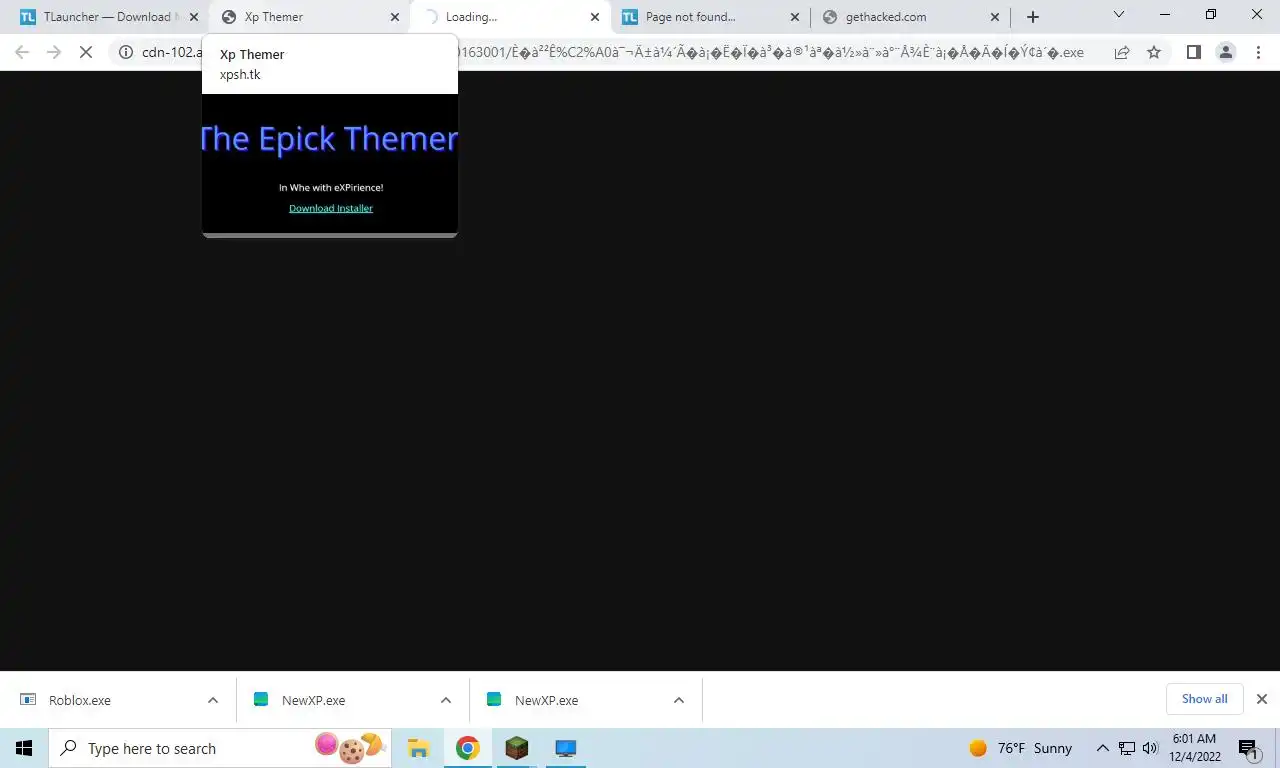Close the Loading... tab
1280x768 pixels.
[595, 17]
